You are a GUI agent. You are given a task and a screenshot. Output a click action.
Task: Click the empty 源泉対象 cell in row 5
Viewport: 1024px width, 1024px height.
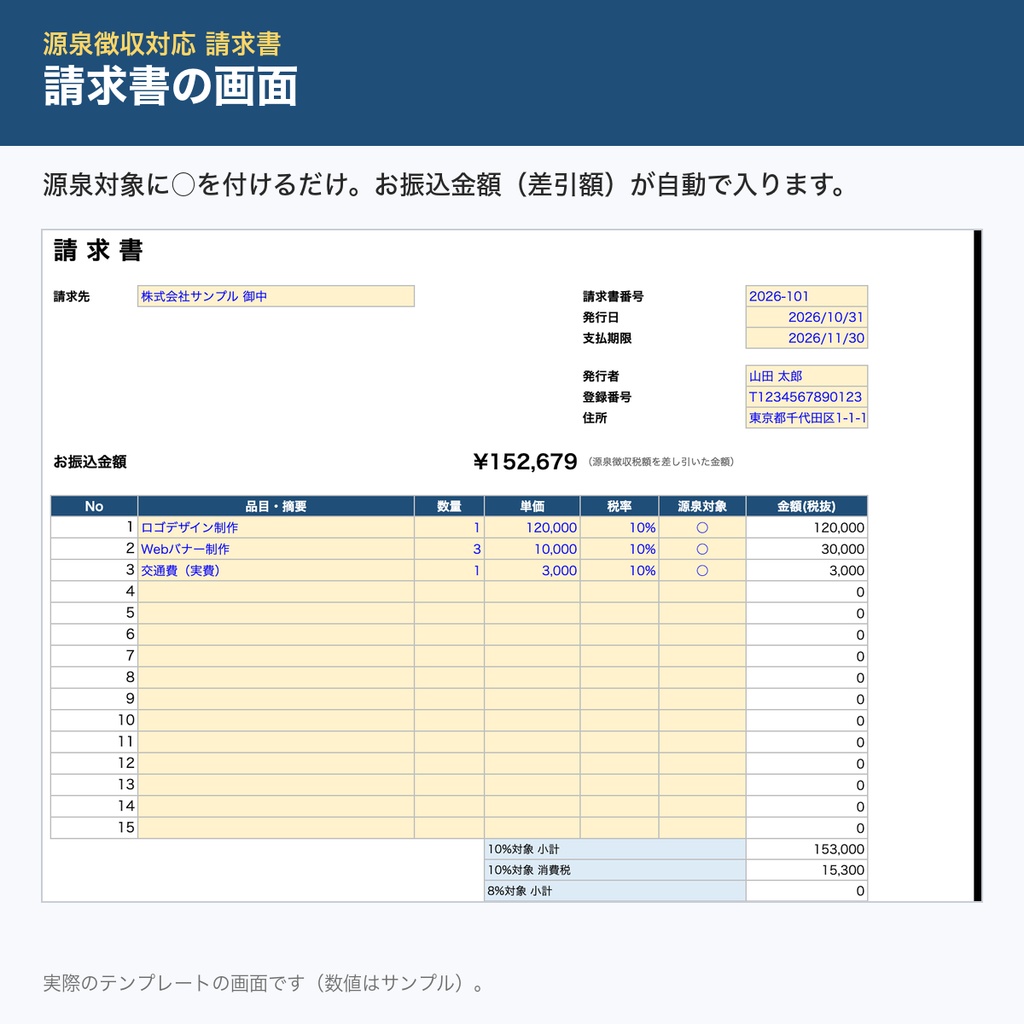coord(702,613)
